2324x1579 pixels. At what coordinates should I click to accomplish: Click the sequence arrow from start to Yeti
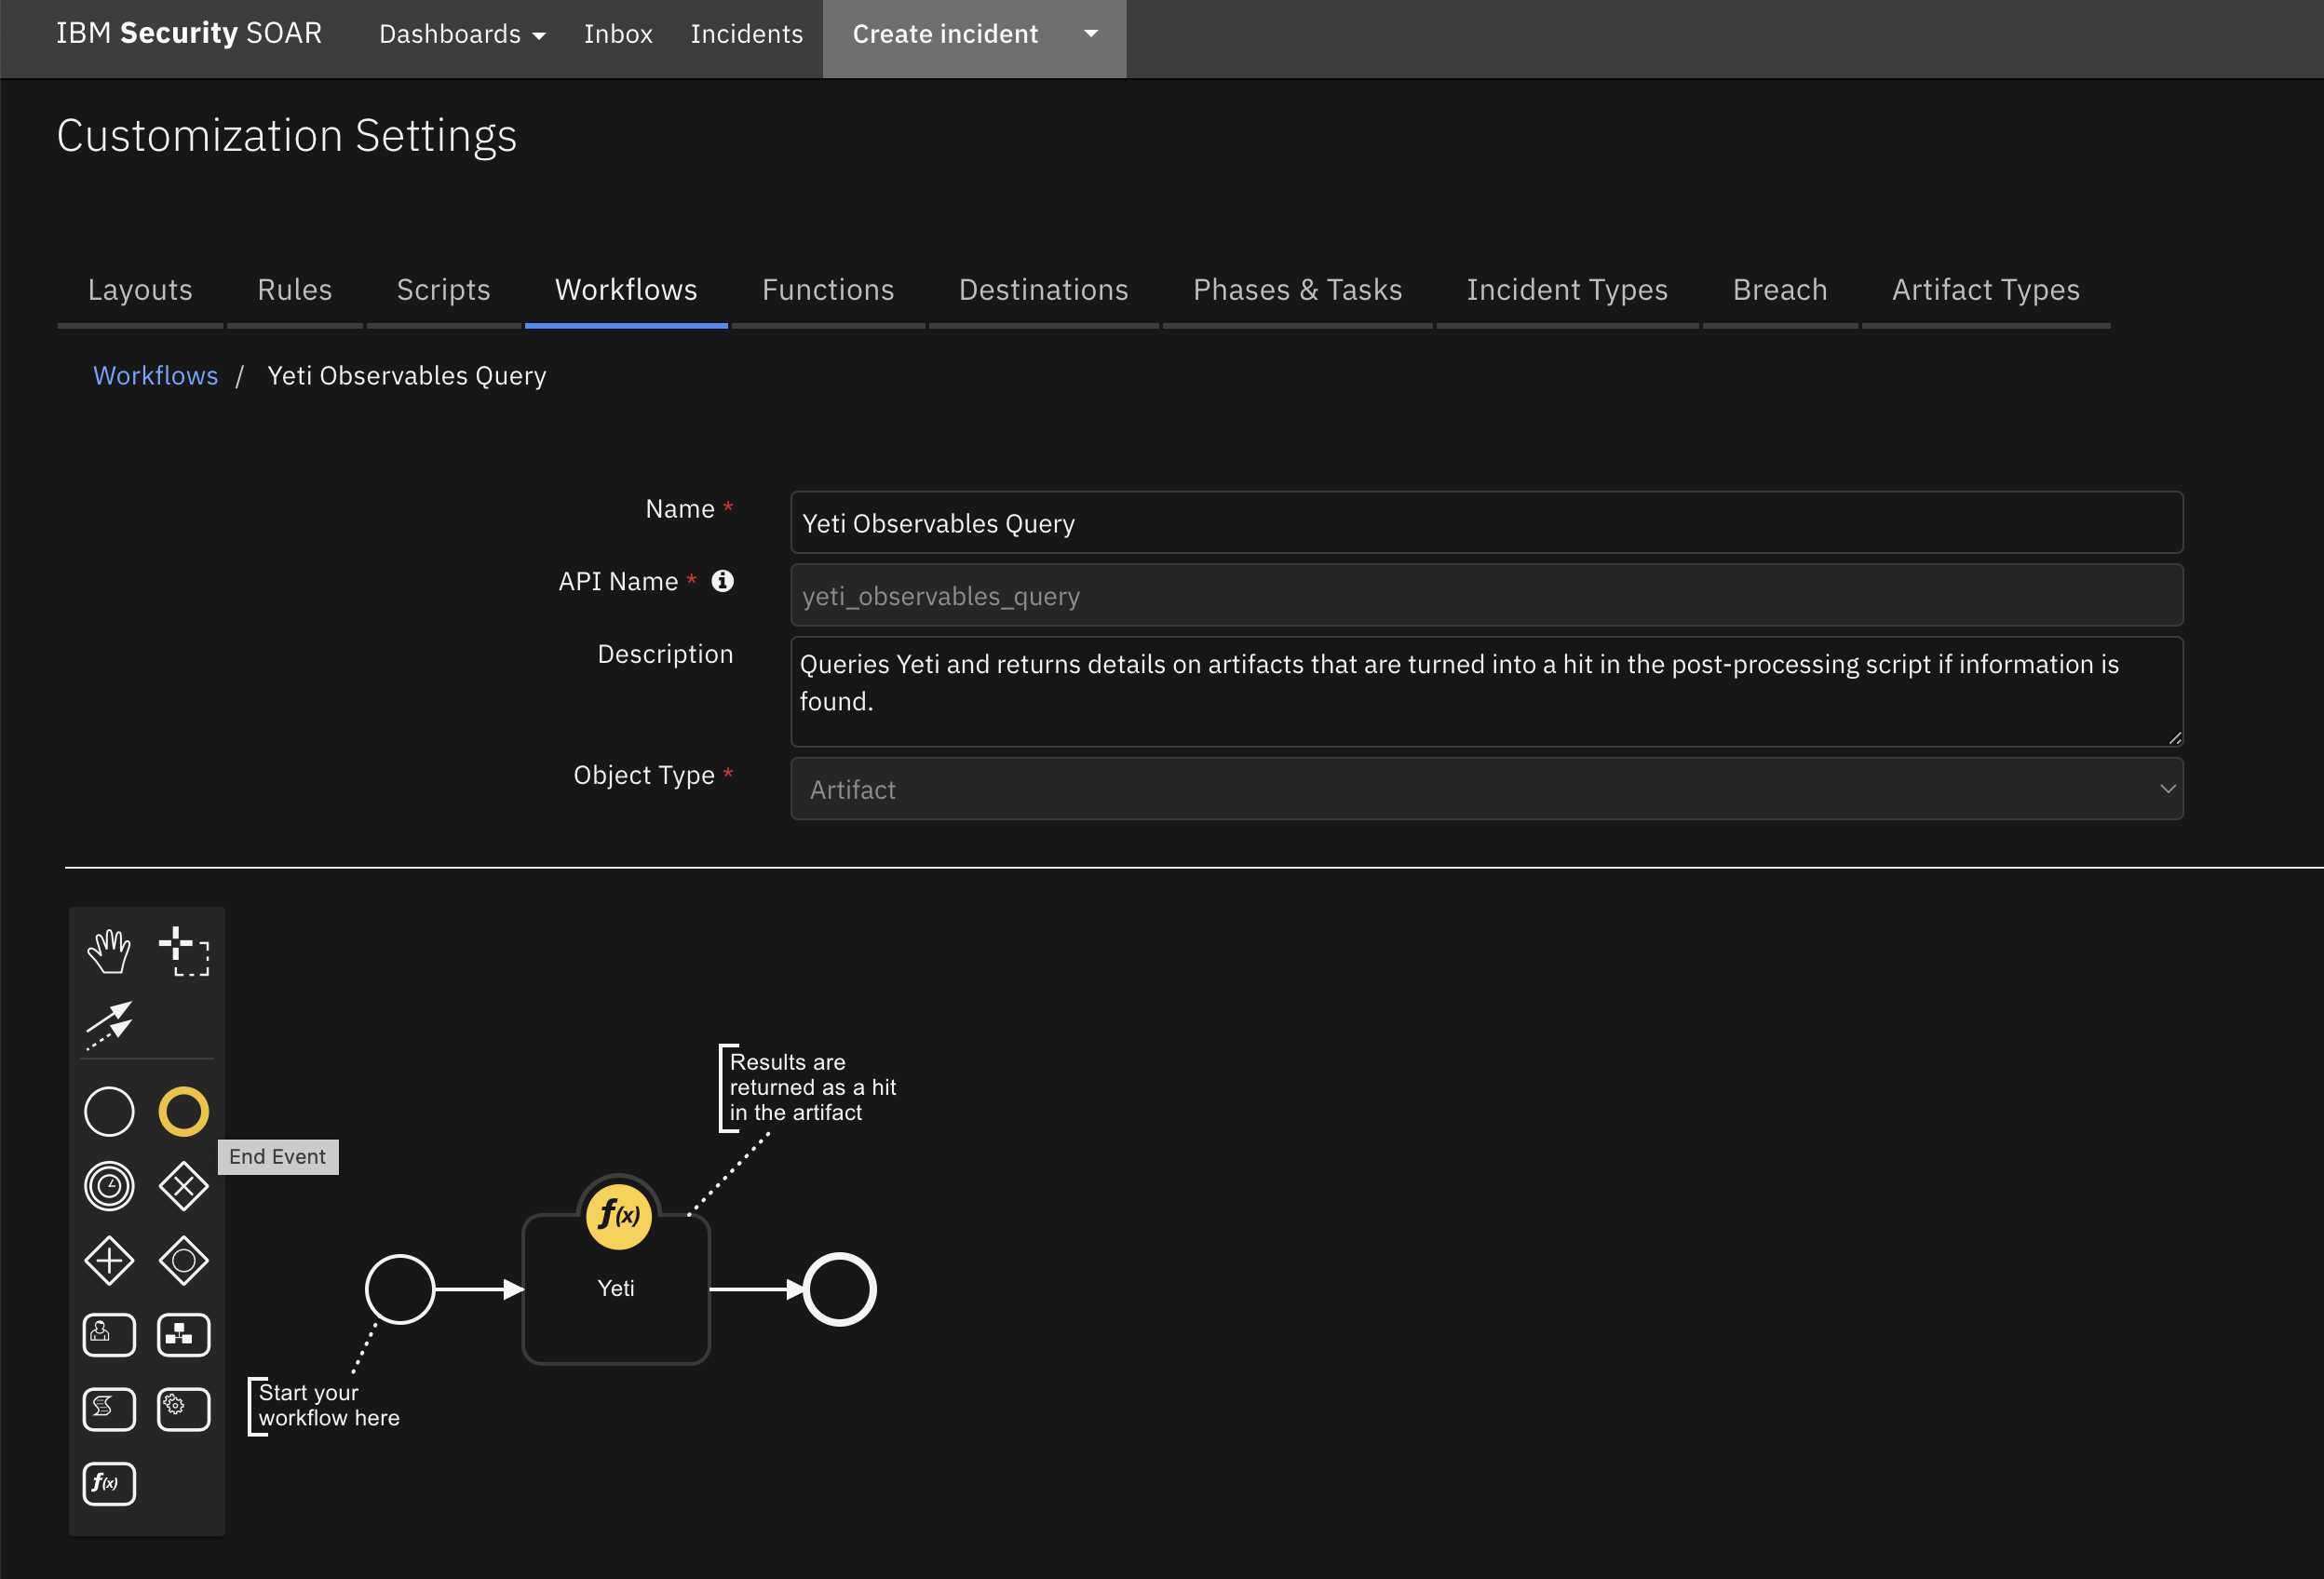479,1289
